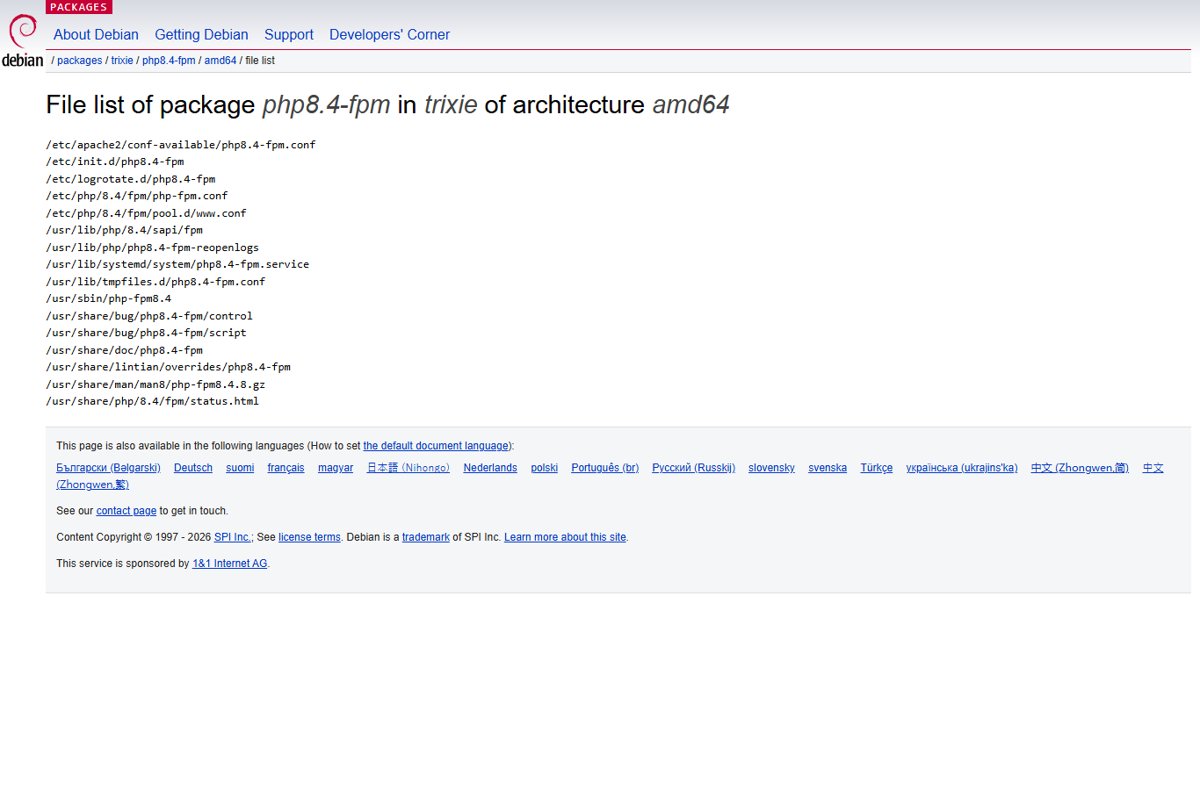
Task: Go to Getting Debian
Action: tap(202, 35)
